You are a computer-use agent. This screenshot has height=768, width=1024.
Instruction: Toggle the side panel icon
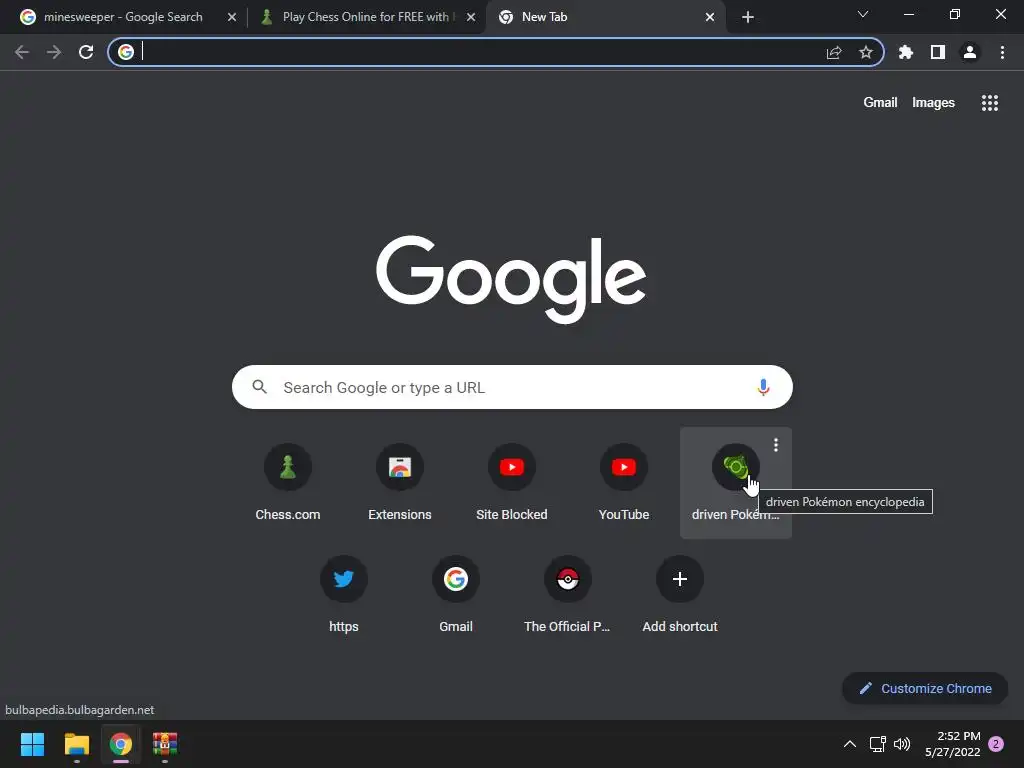(x=938, y=52)
